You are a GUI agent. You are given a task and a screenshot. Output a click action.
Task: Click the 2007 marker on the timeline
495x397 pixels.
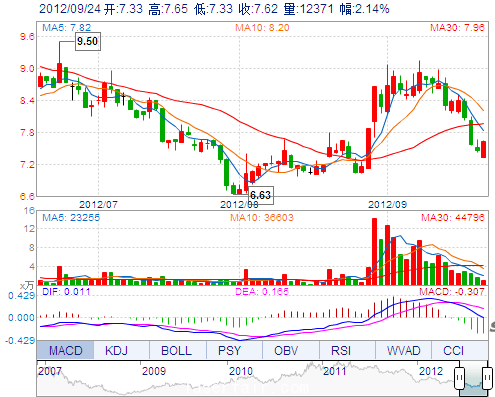coord(50,371)
